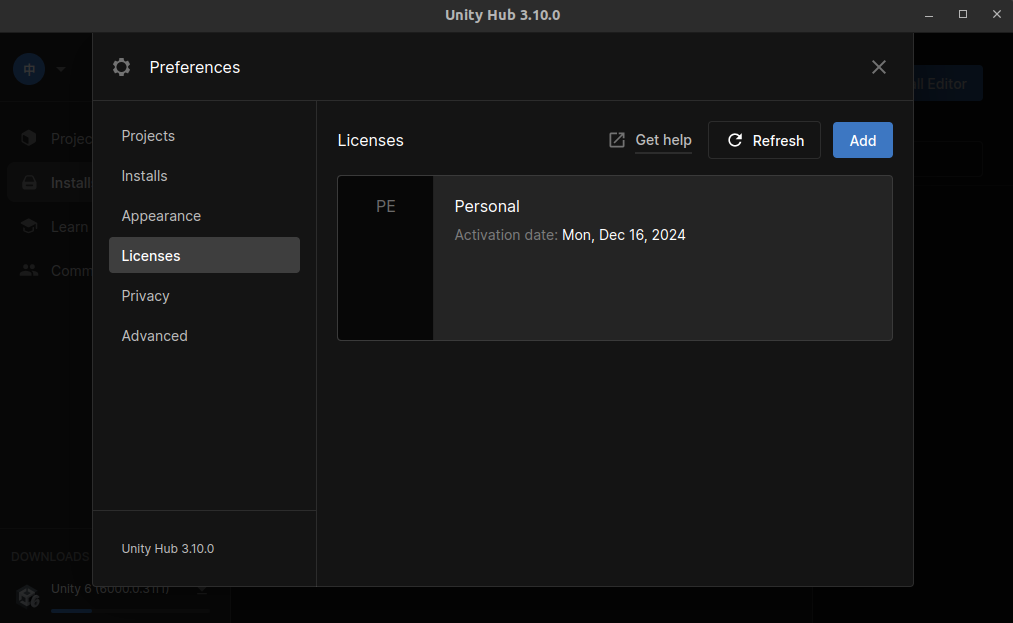Click the circular arrow Refresh icon
The width and height of the screenshot is (1013, 623).
pyautogui.click(x=735, y=140)
